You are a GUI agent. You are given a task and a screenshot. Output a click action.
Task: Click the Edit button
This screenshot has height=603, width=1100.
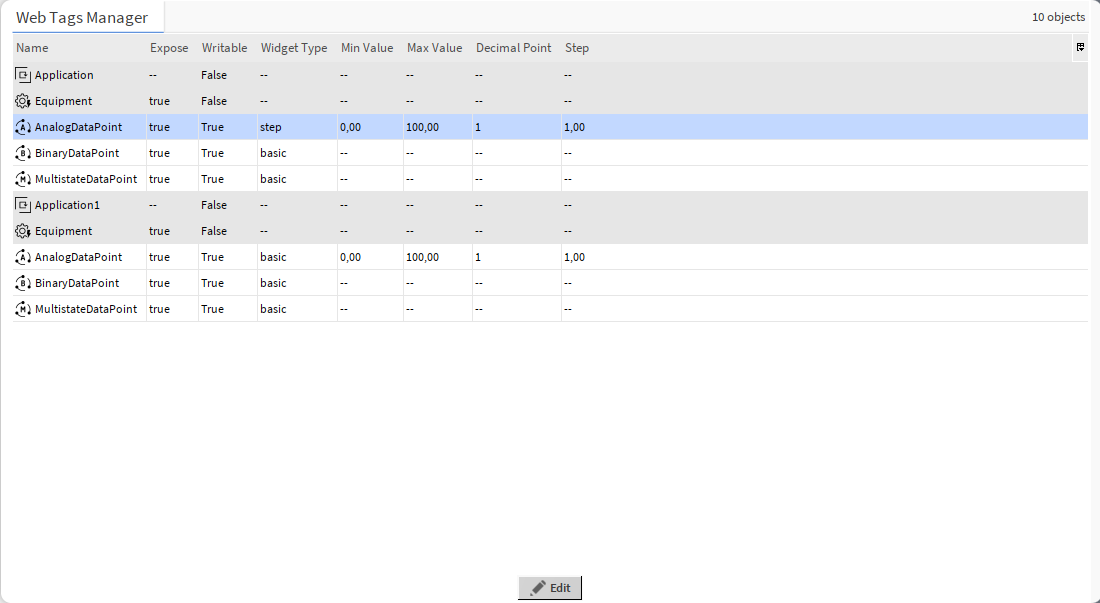point(550,587)
